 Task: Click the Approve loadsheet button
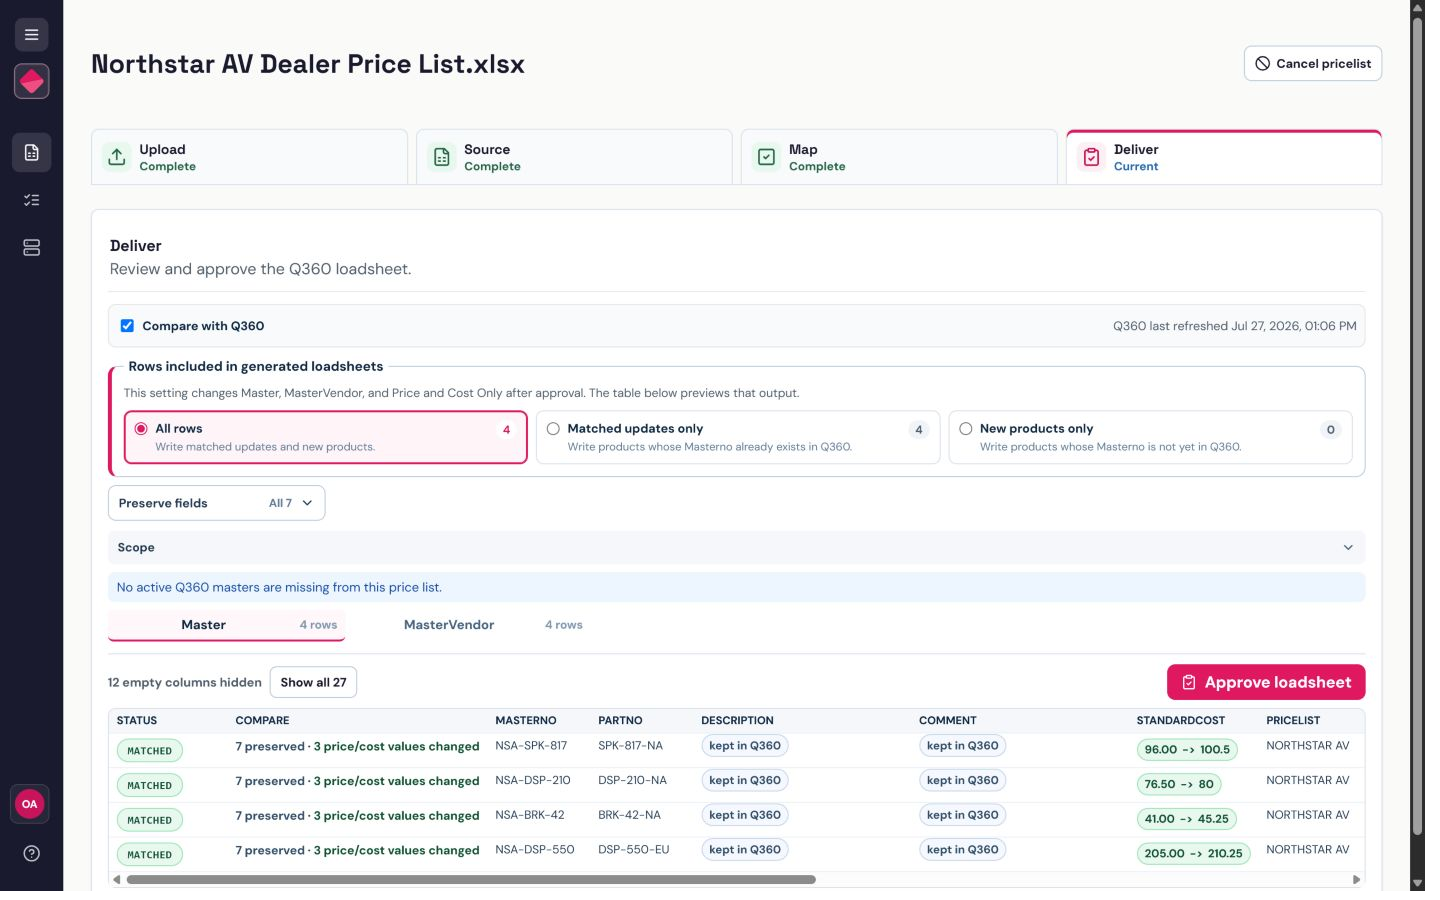[1266, 683]
